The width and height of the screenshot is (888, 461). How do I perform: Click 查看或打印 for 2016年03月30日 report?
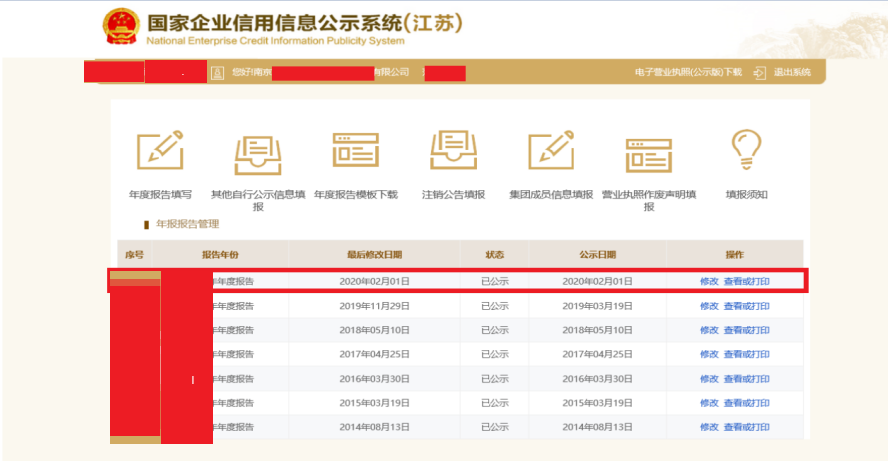[746, 378]
